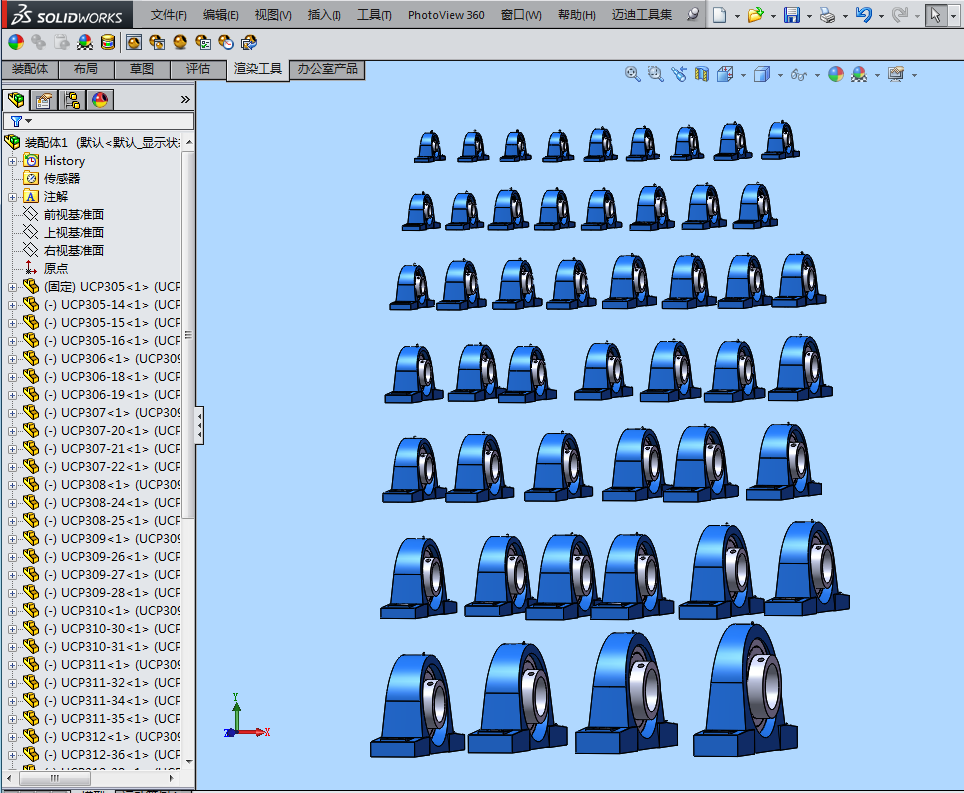Expand the UCP306-18<1> component node
This screenshot has height=793, width=964.
pyautogui.click(x=12, y=377)
